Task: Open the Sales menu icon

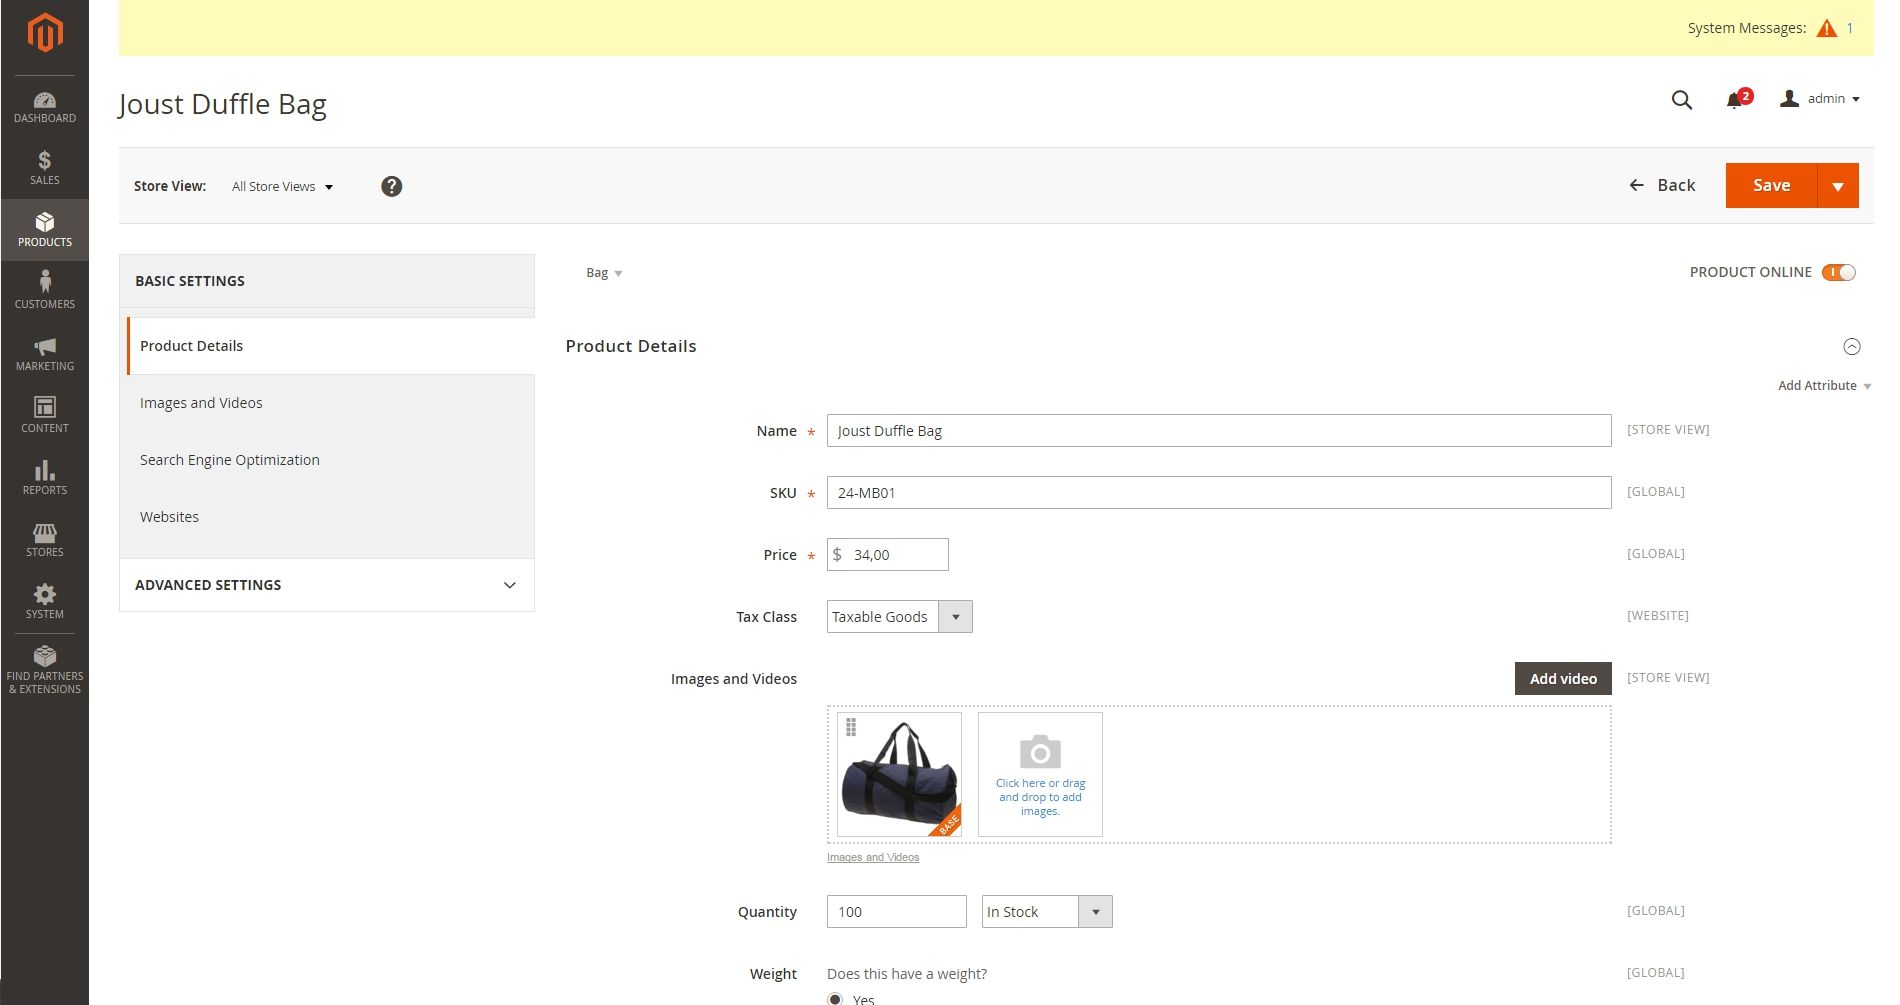Action: coord(44,168)
